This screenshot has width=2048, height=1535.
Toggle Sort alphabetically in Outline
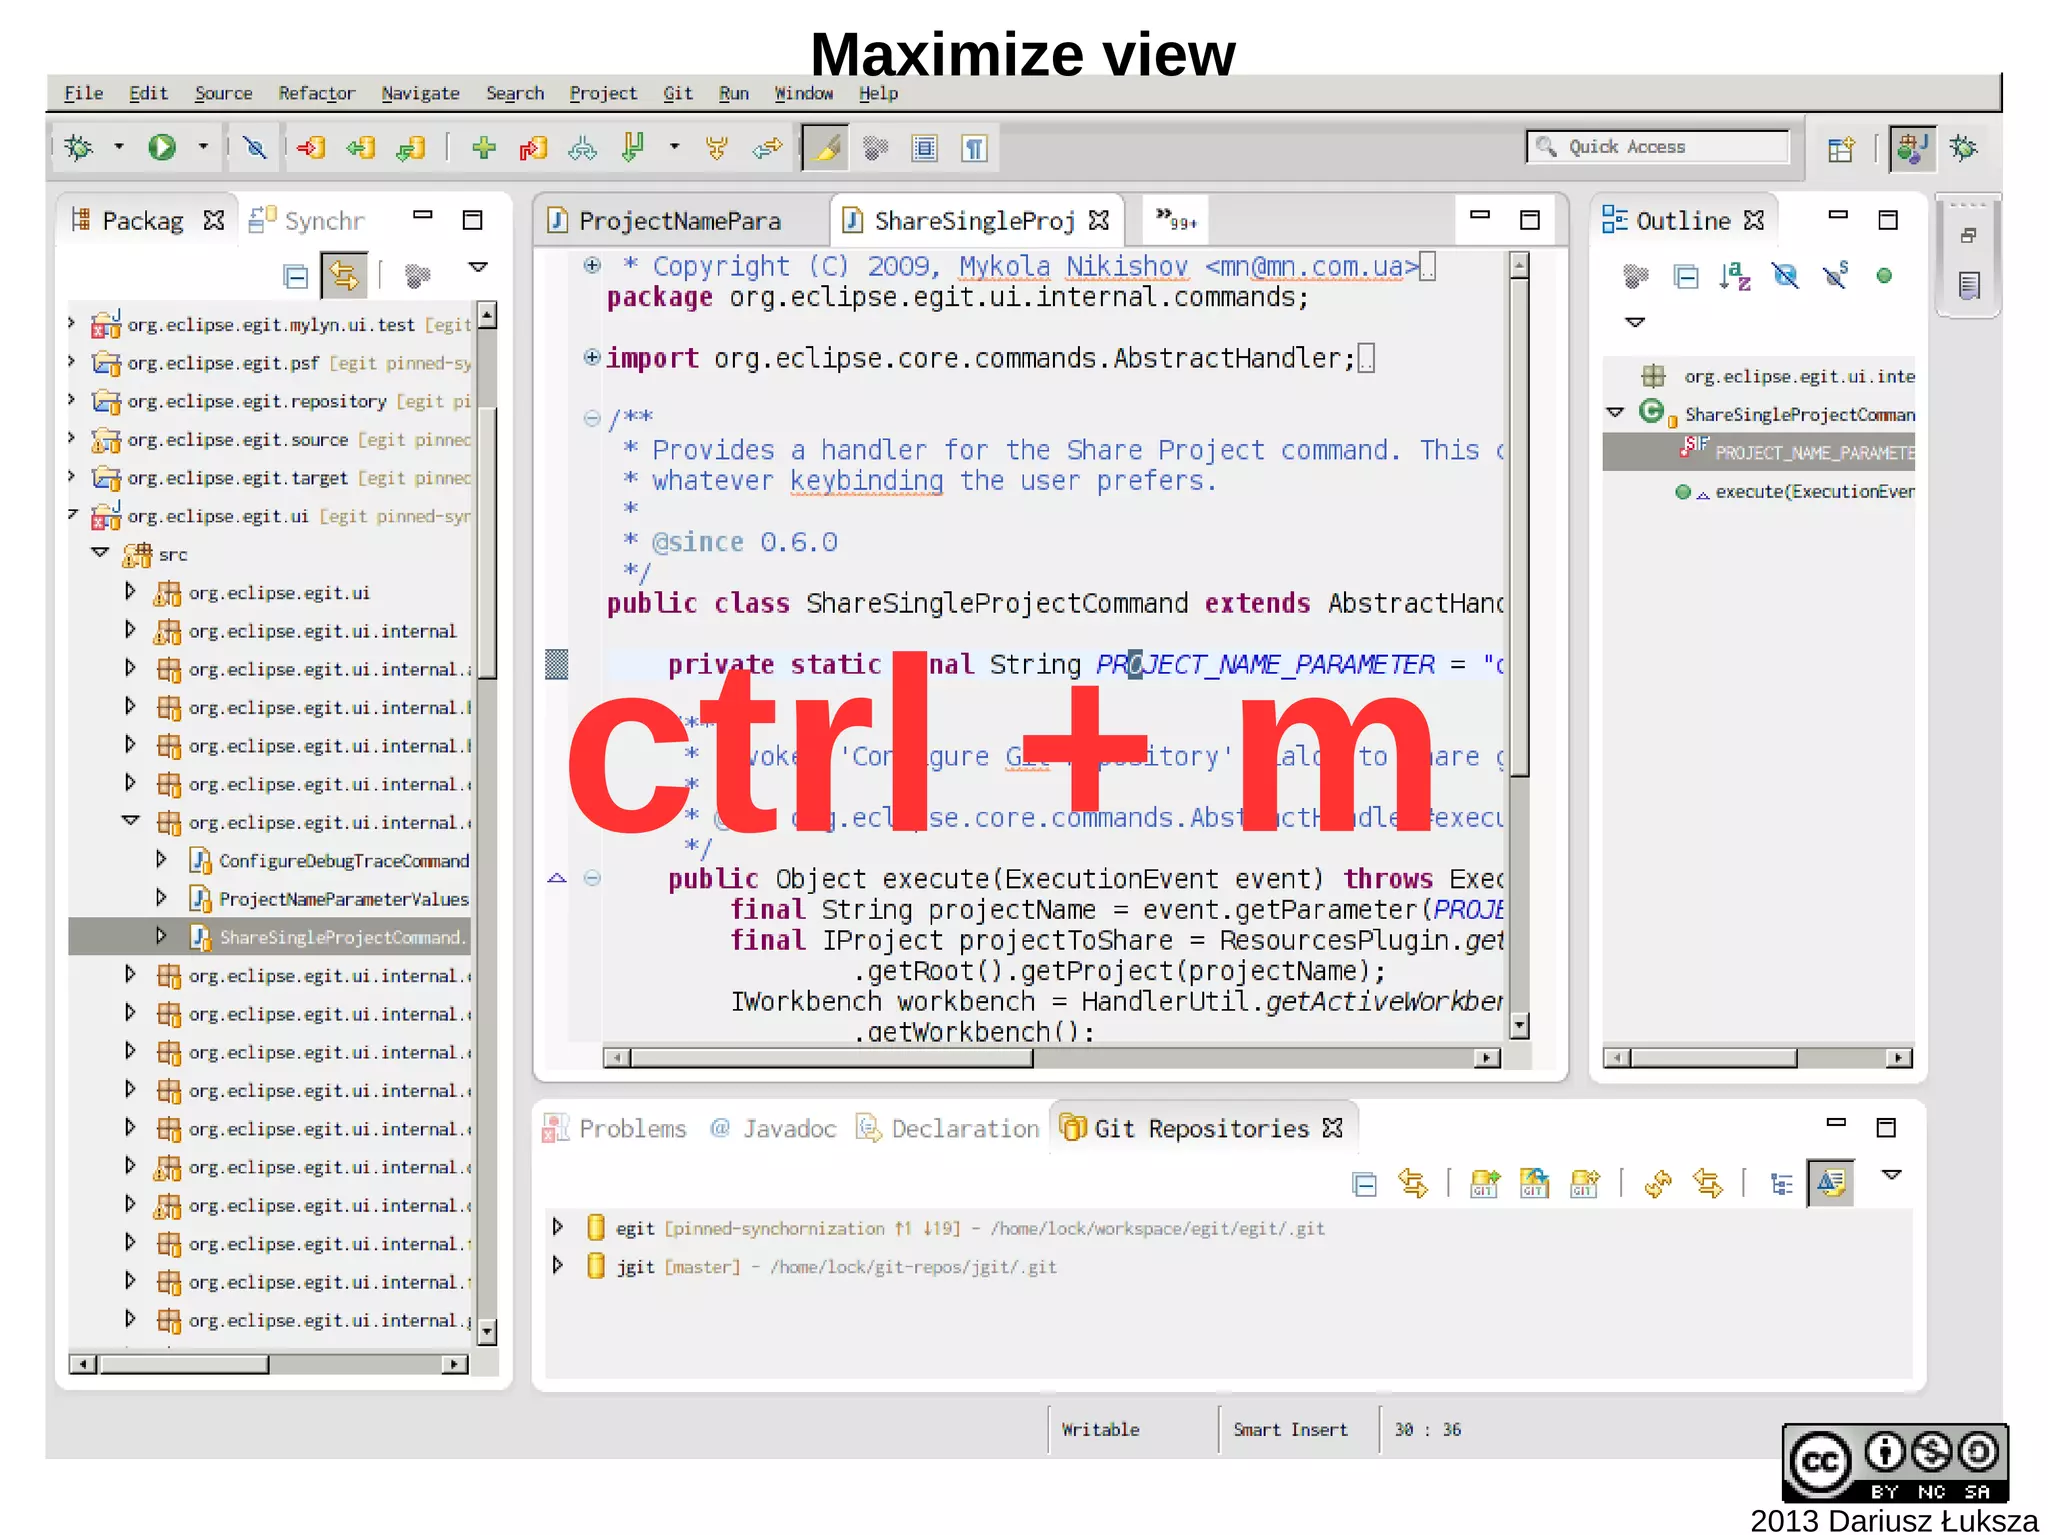(x=1735, y=276)
